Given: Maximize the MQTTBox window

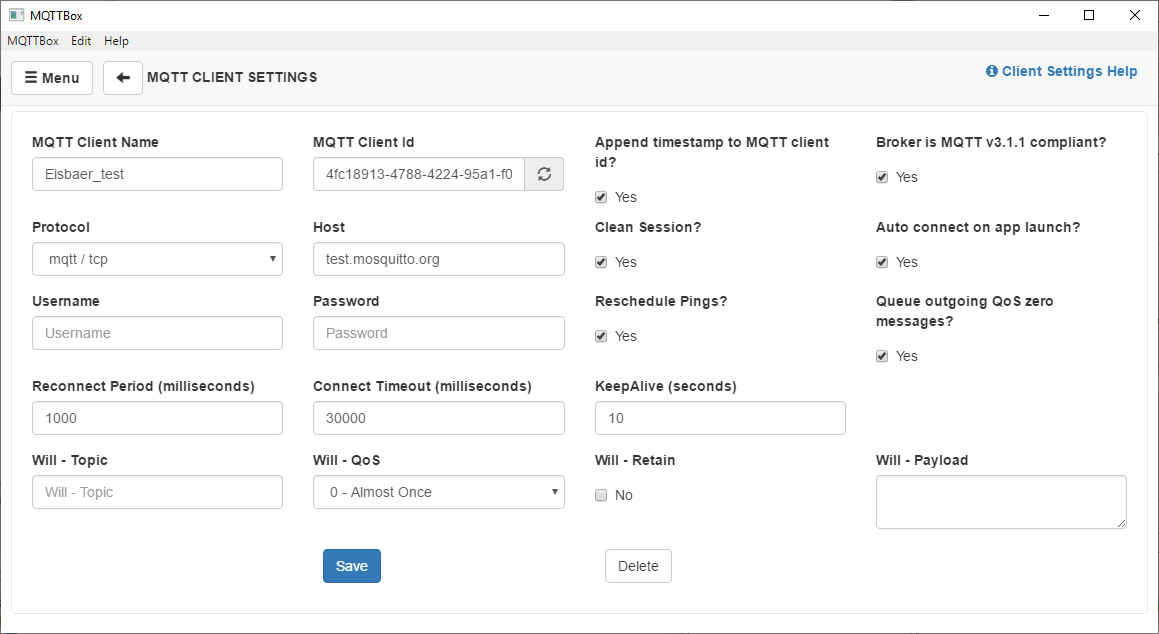Looking at the screenshot, I should click(1089, 15).
